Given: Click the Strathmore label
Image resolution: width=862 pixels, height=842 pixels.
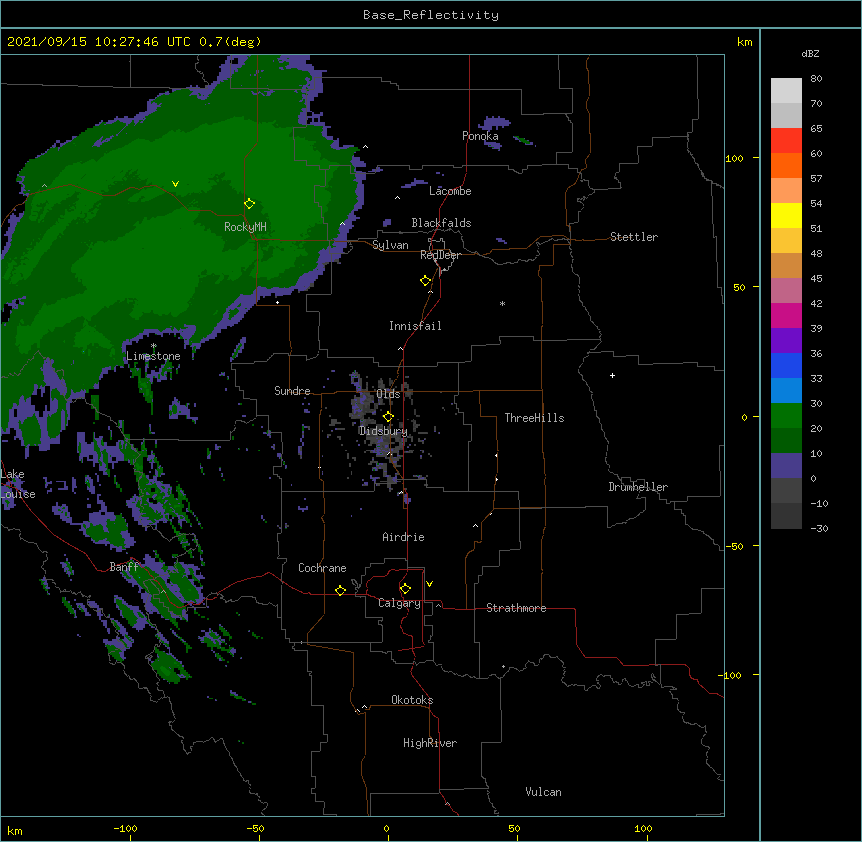Looking at the screenshot, I should [516, 608].
